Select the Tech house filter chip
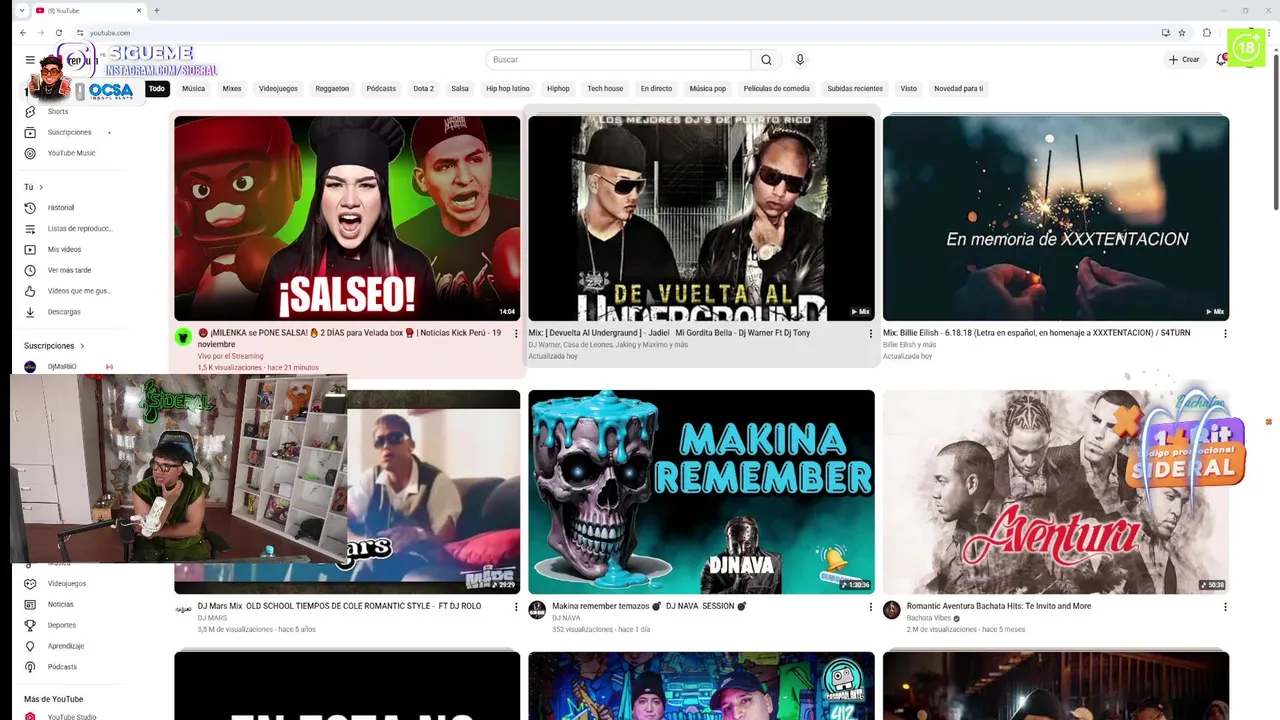This screenshot has height=720, width=1280. coord(605,88)
